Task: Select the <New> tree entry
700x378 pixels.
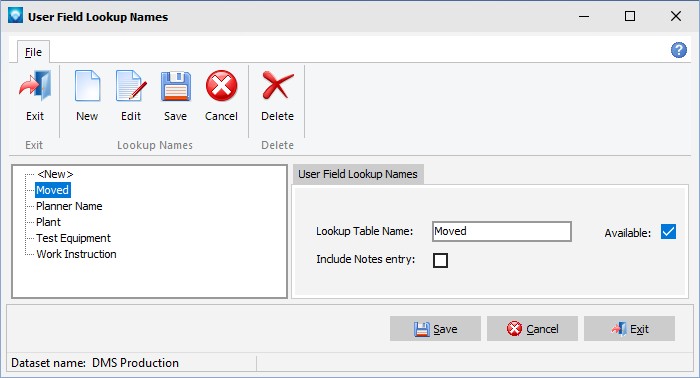Action: coord(55,174)
